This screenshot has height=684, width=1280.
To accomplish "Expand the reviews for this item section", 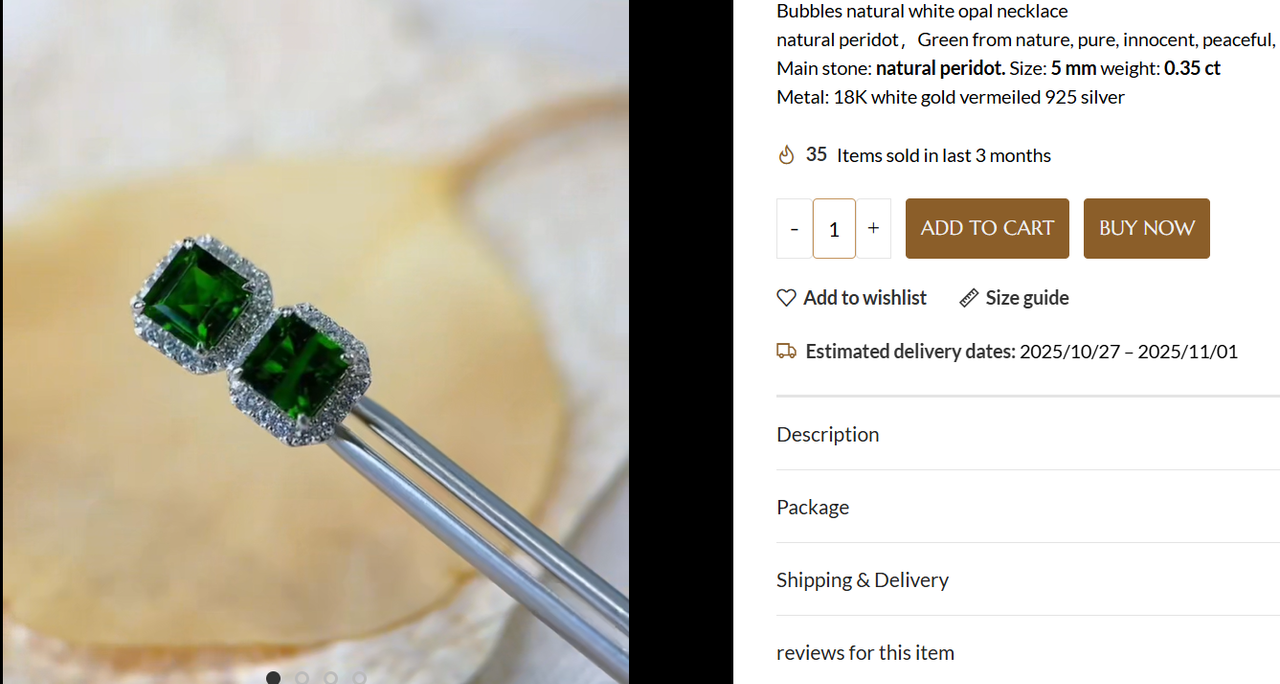I will point(865,653).
